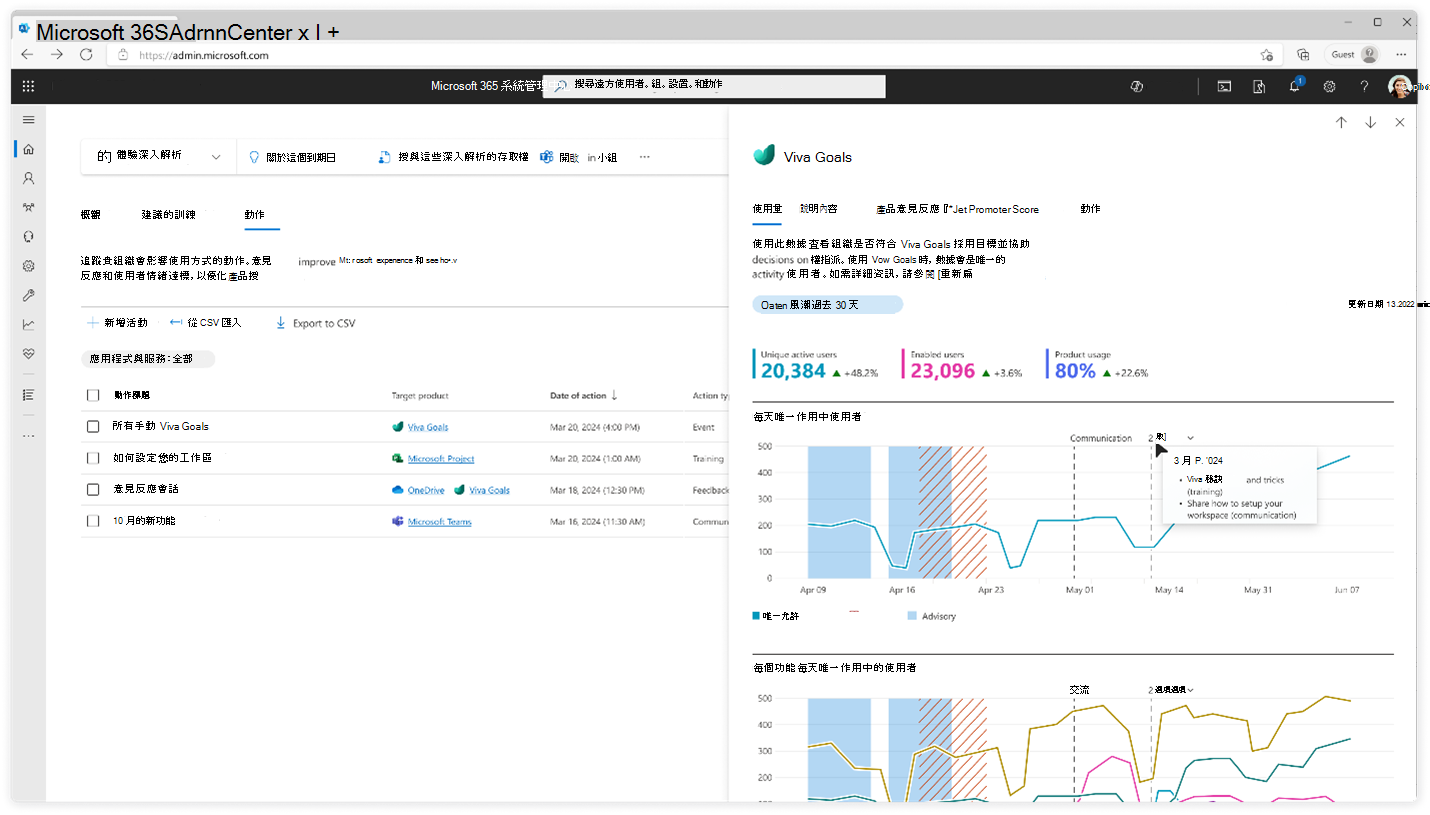Open more options ellipsis in command bar
The height and width of the screenshot is (815, 1430).
click(645, 157)
